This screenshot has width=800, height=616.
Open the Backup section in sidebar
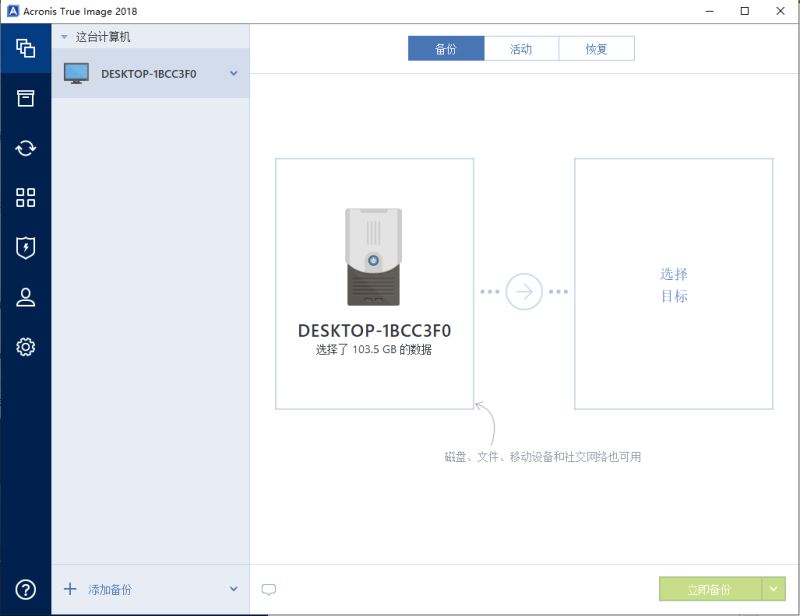coord(26,48)
